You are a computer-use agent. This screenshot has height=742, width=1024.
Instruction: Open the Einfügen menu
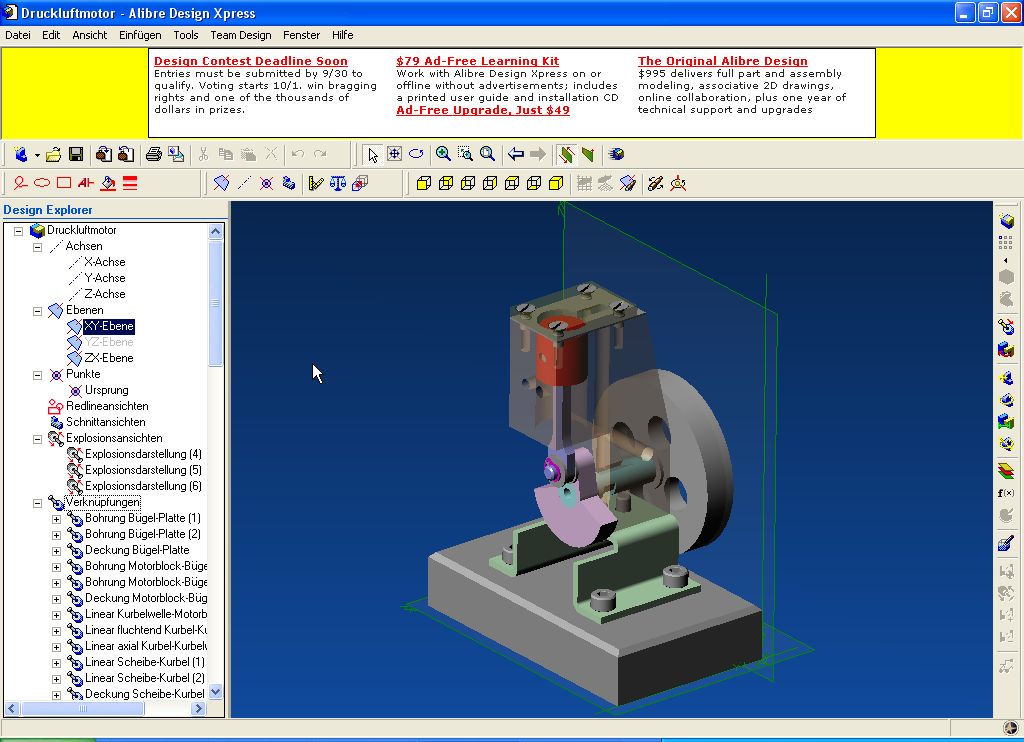coord(140,35)
